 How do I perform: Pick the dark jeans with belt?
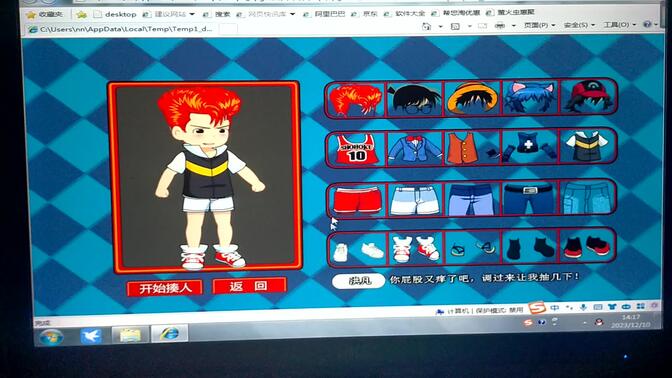530,198
